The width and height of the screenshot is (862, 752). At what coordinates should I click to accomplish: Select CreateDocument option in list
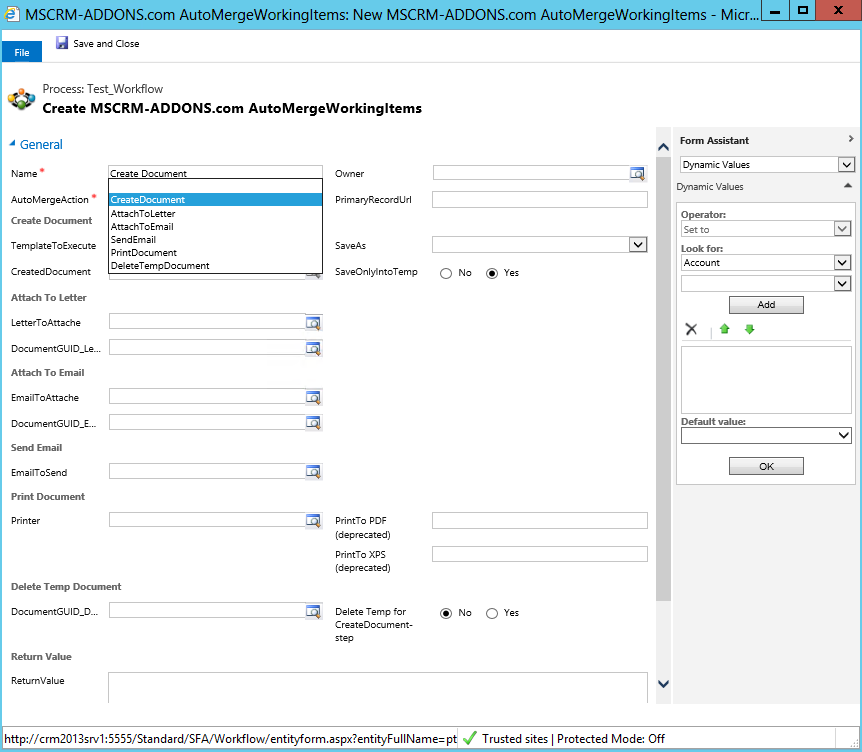tap(216, 200)
